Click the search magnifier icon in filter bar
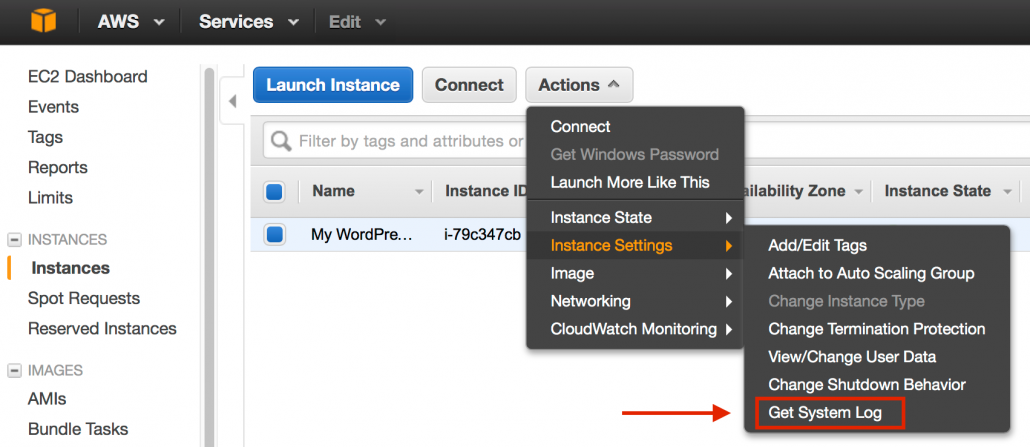 [x=281, y=141]
